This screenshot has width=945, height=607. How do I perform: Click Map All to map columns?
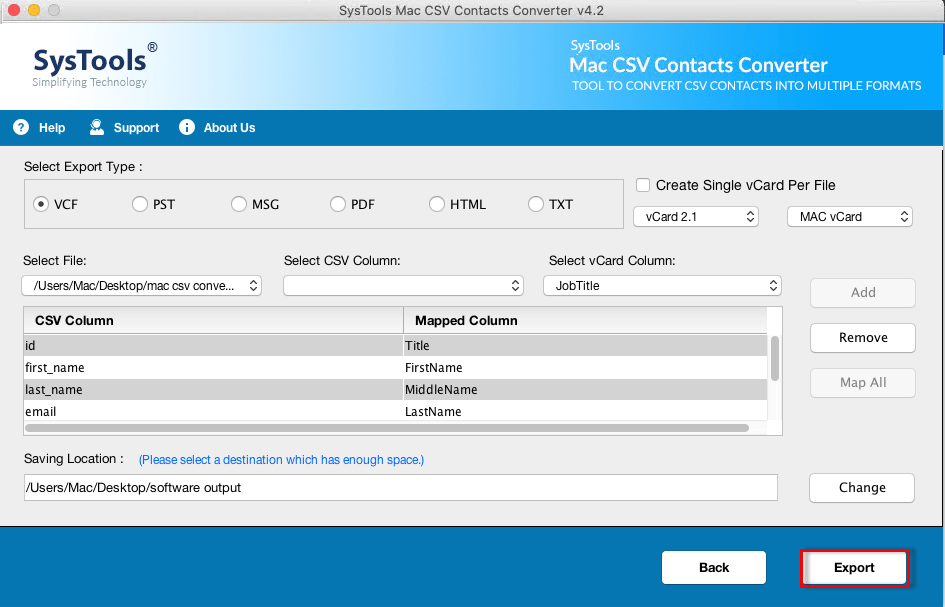pyautogui.click(x=862, y=383)
